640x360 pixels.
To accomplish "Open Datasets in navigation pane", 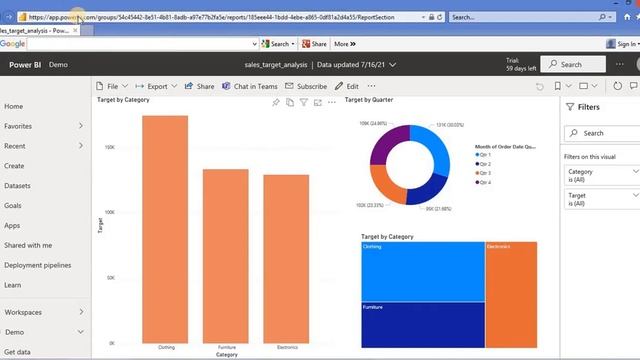I will [x=17, y=186].
